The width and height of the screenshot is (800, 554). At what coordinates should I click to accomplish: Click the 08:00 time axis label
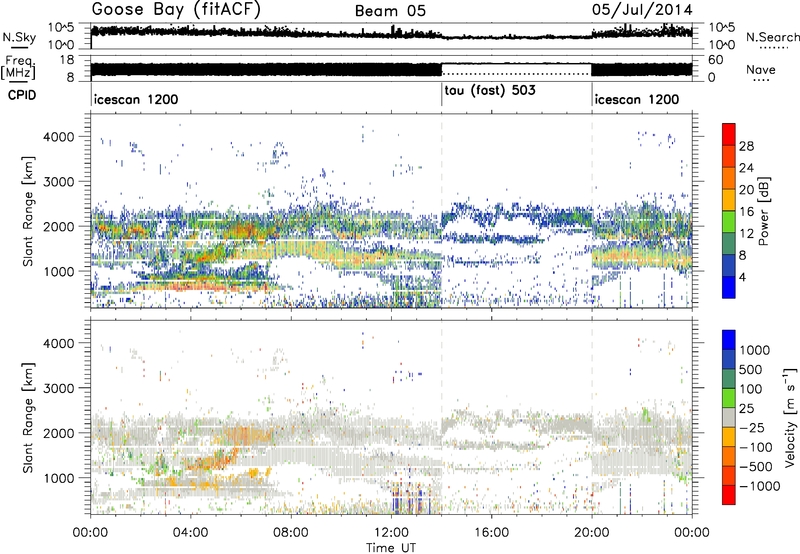[x=290, y=533]
